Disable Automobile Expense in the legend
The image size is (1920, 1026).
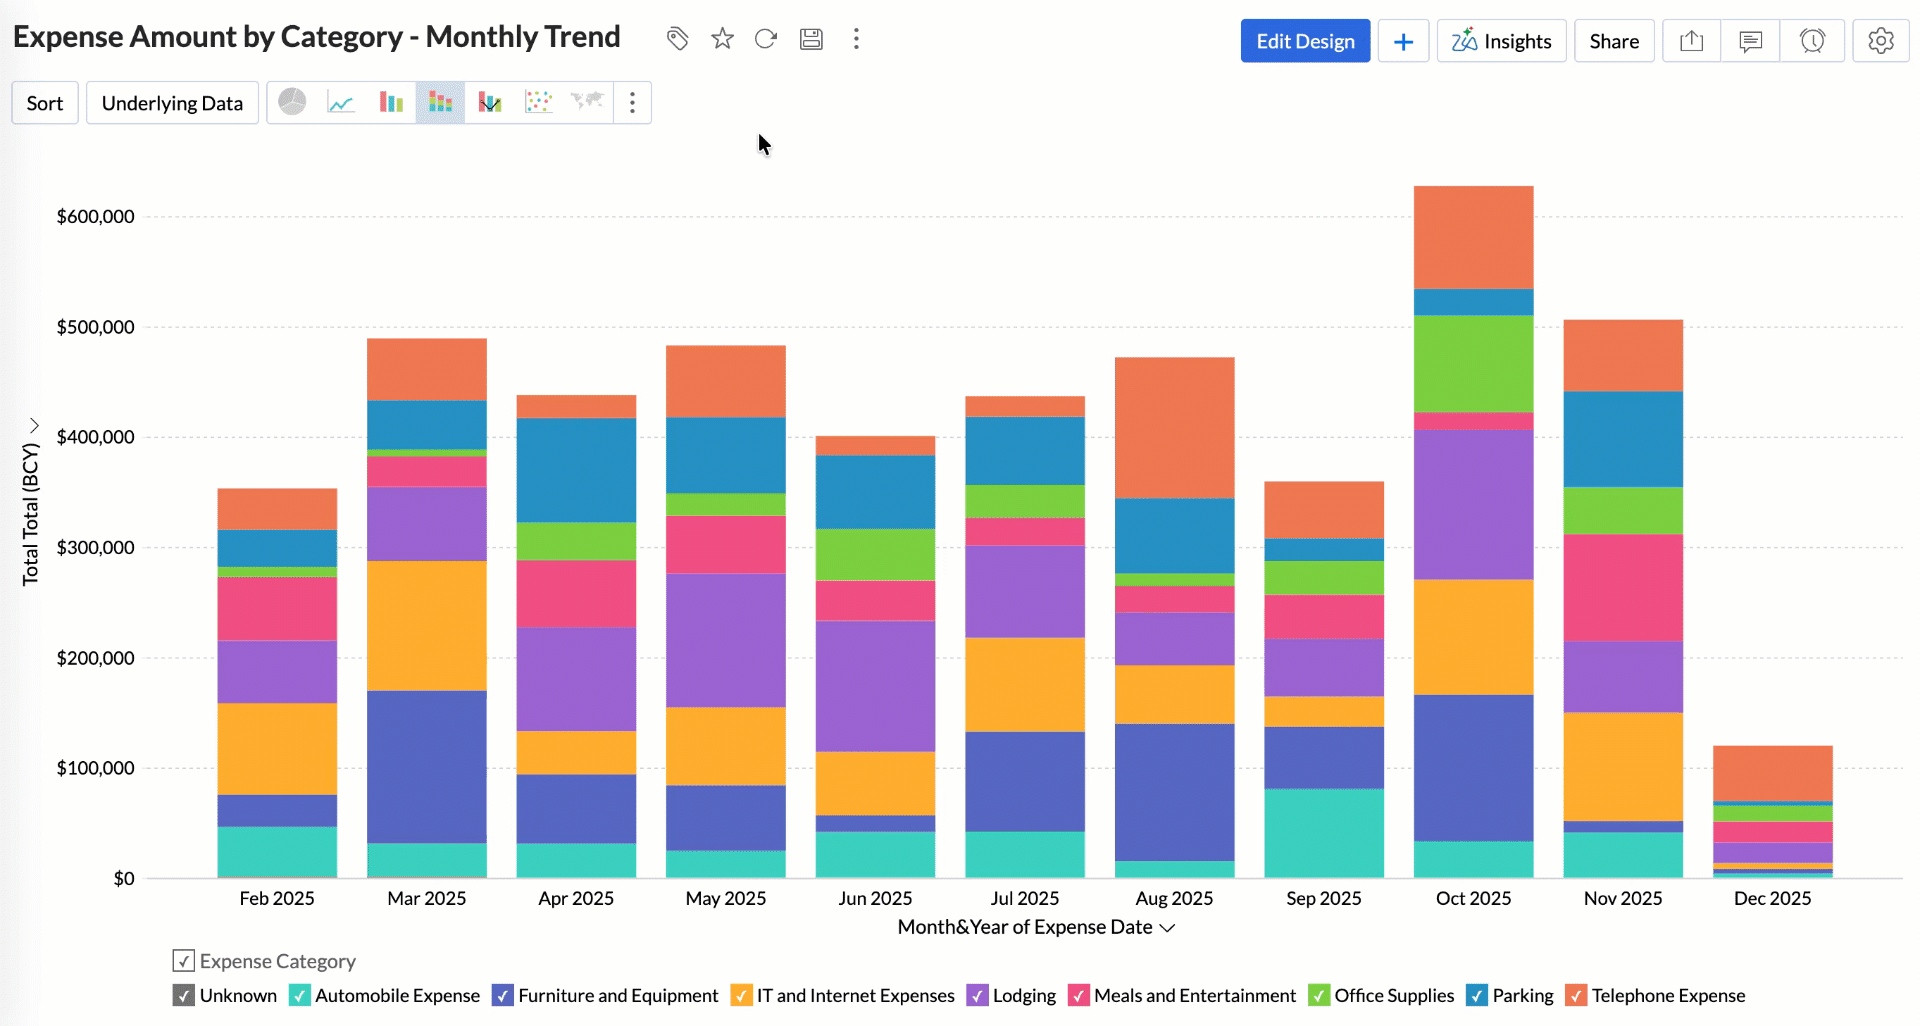click(x=299, y=996)
